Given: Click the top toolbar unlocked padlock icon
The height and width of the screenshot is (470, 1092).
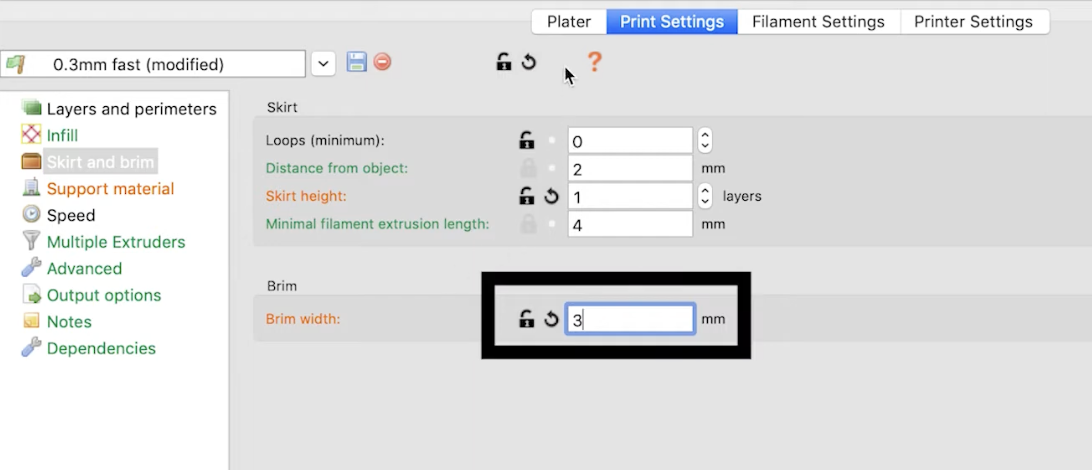Looking at the screenshot, I should [x=504, y=62].
